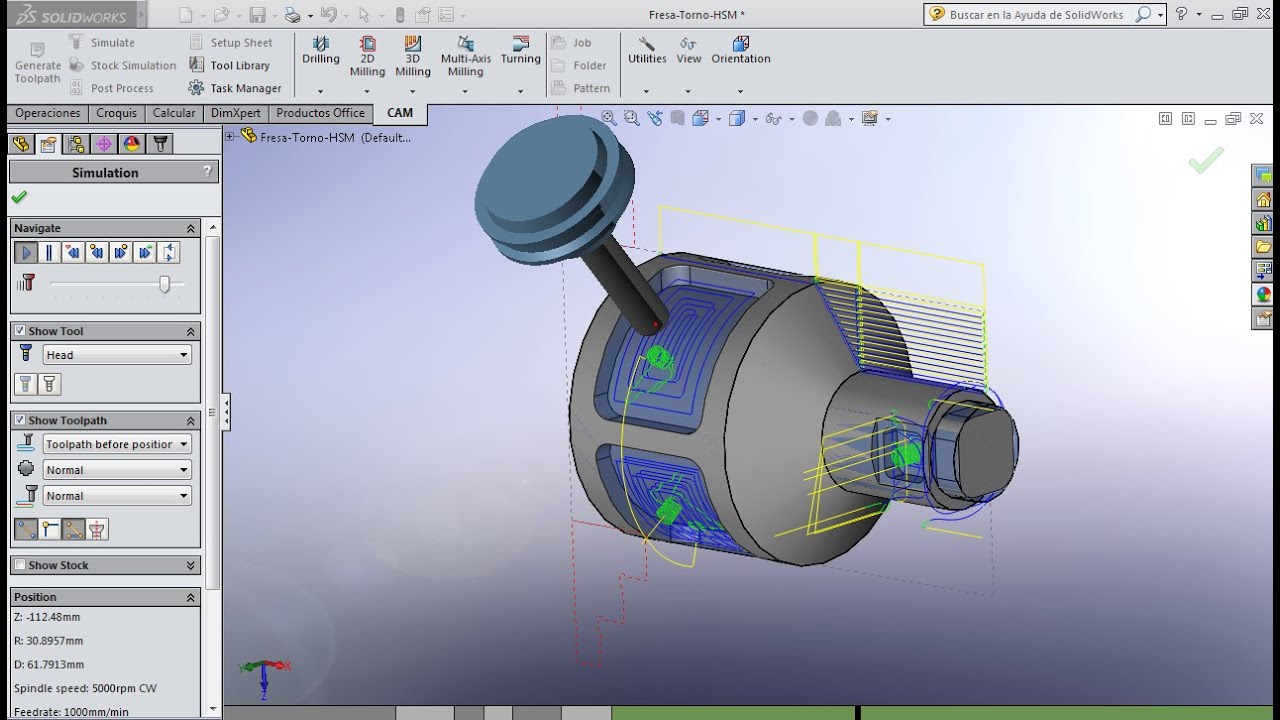Expand the Fresa-Torno-HSM tree node
Image resolution: width=1280 pixels, height=720 pixels.
(230, 136)
